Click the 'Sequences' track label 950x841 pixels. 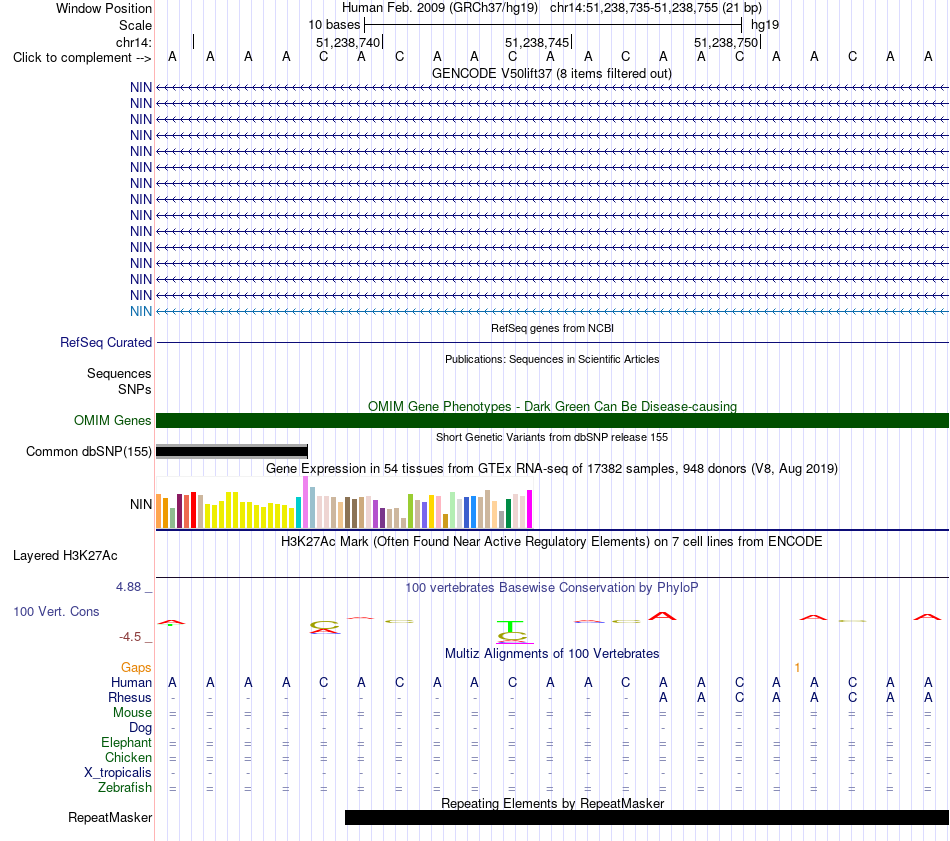point(119,373)
